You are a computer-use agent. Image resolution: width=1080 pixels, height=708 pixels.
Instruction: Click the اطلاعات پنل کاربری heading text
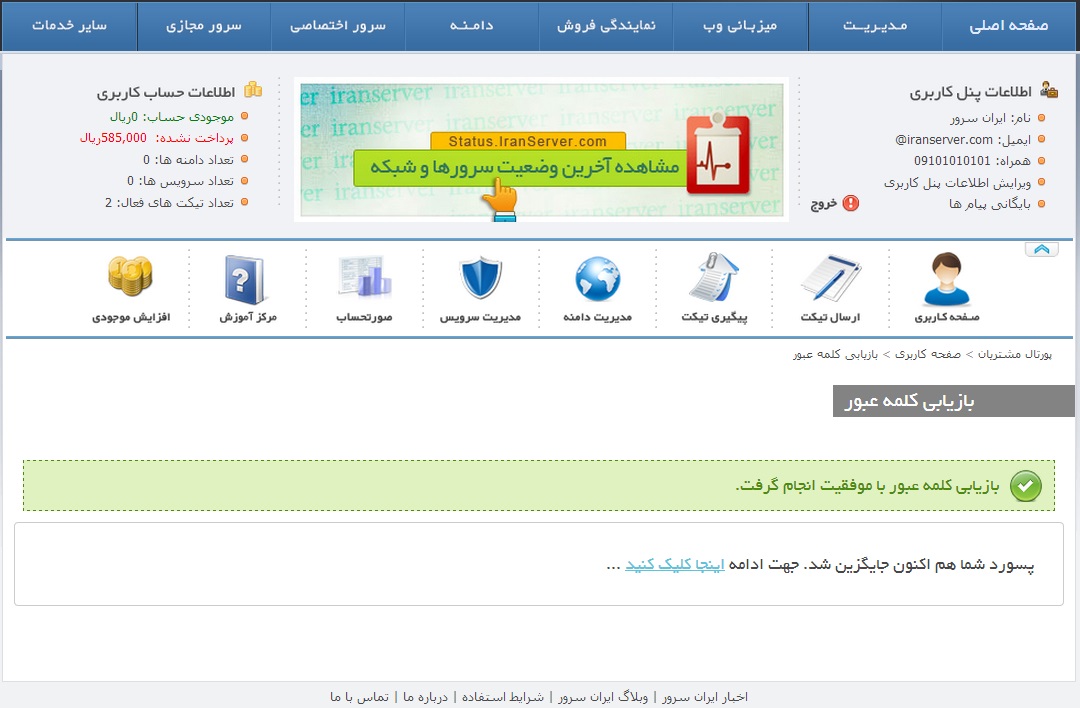click(x=970, y=92)
